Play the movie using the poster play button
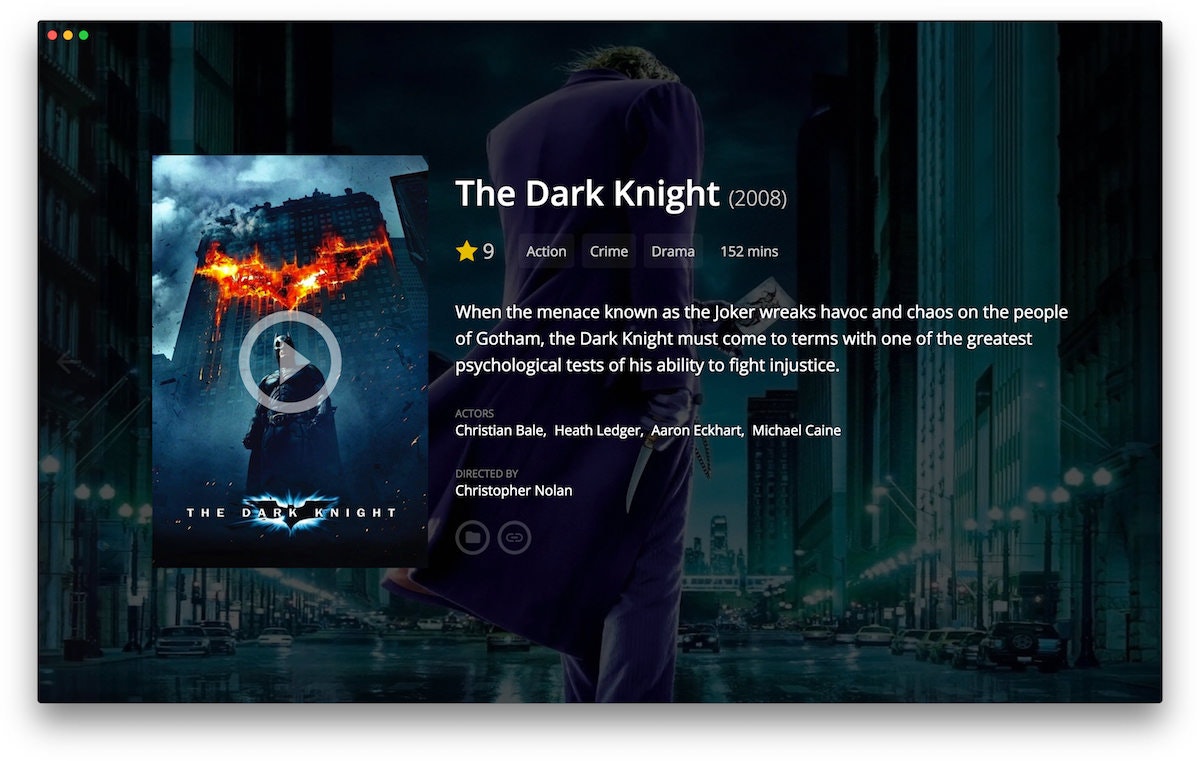Viewport: 1200px width, 761px height. point(290,361)
